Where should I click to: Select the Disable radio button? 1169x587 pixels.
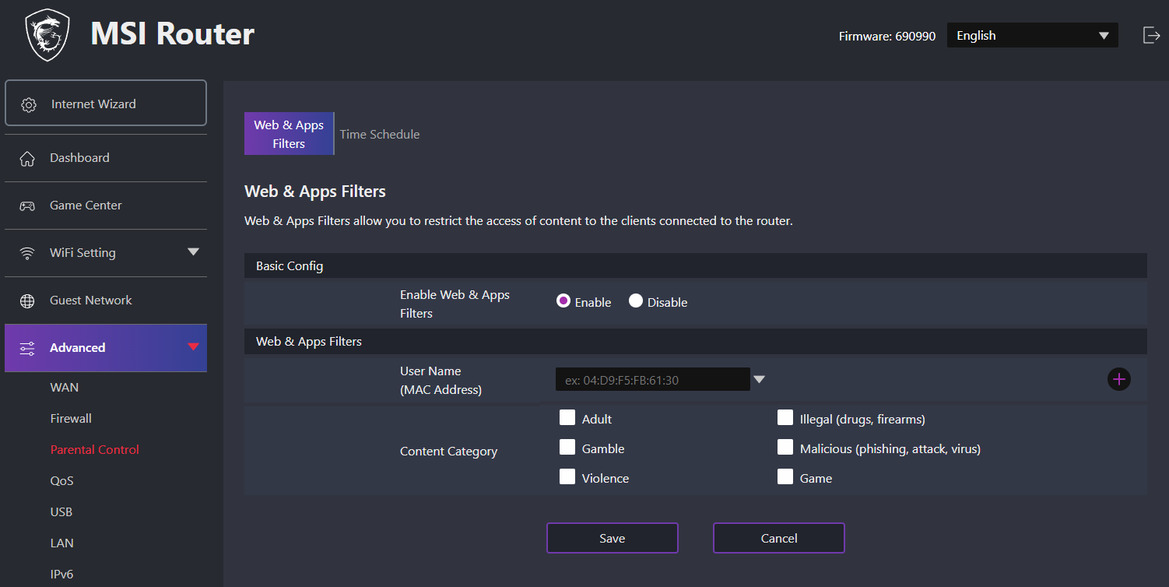[635, 301]
